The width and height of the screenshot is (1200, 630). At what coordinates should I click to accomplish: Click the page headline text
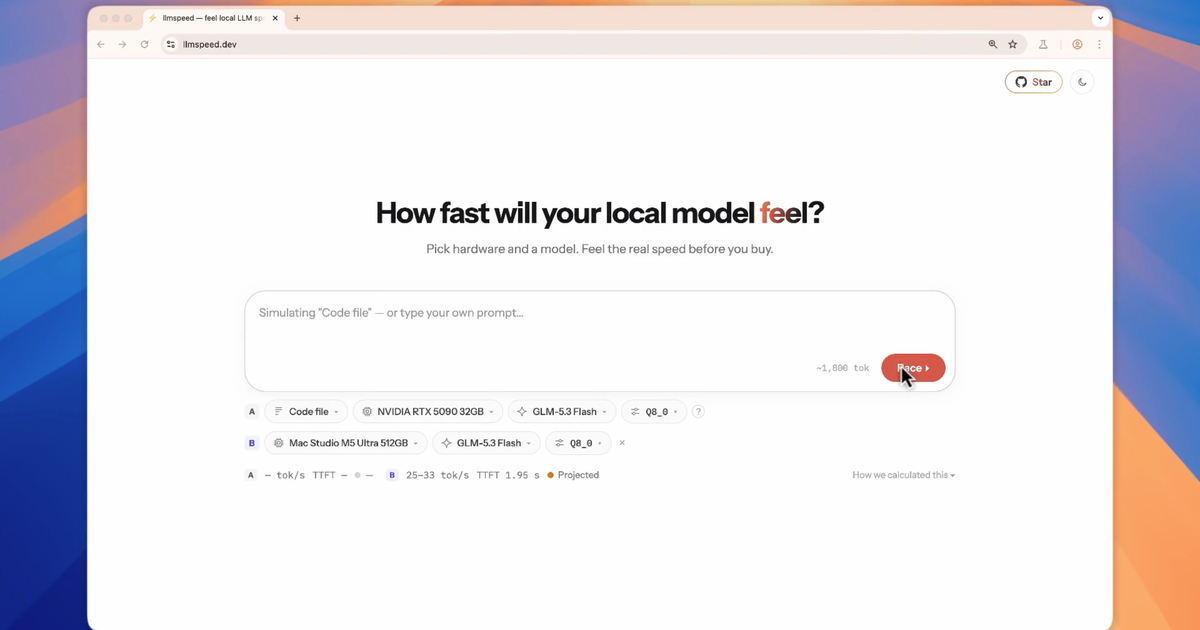pos(600,213)
